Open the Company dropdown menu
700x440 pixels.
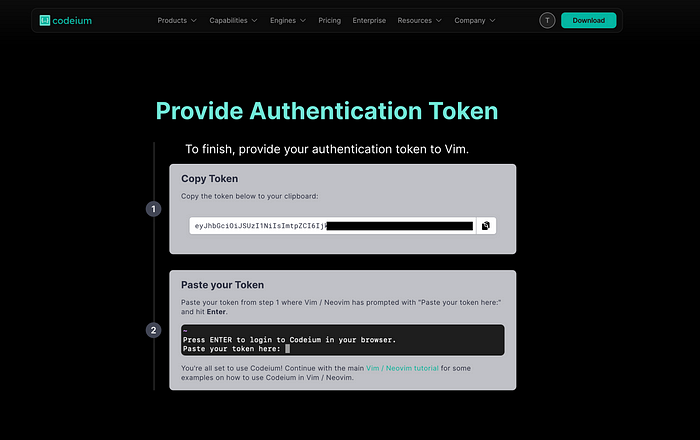click(474, 20)
